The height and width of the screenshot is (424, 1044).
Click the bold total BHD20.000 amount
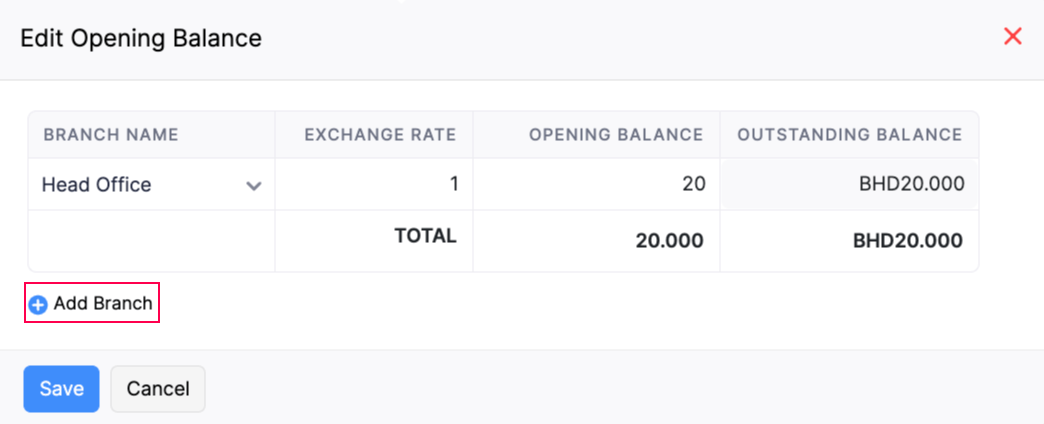[907, 241]
